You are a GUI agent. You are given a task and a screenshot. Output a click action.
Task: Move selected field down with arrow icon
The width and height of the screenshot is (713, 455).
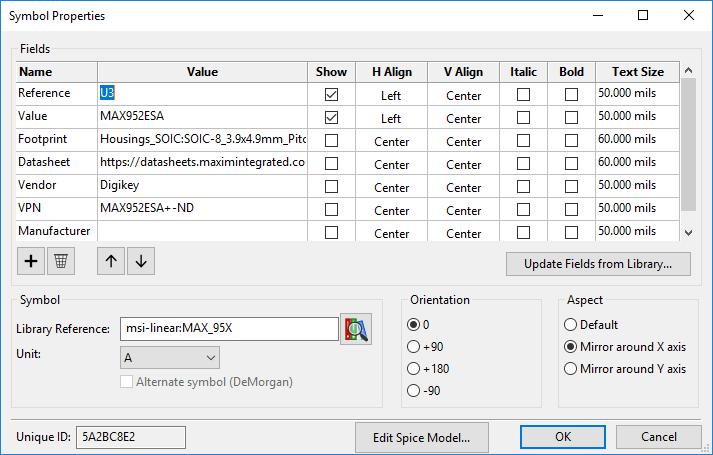point(140,261)
